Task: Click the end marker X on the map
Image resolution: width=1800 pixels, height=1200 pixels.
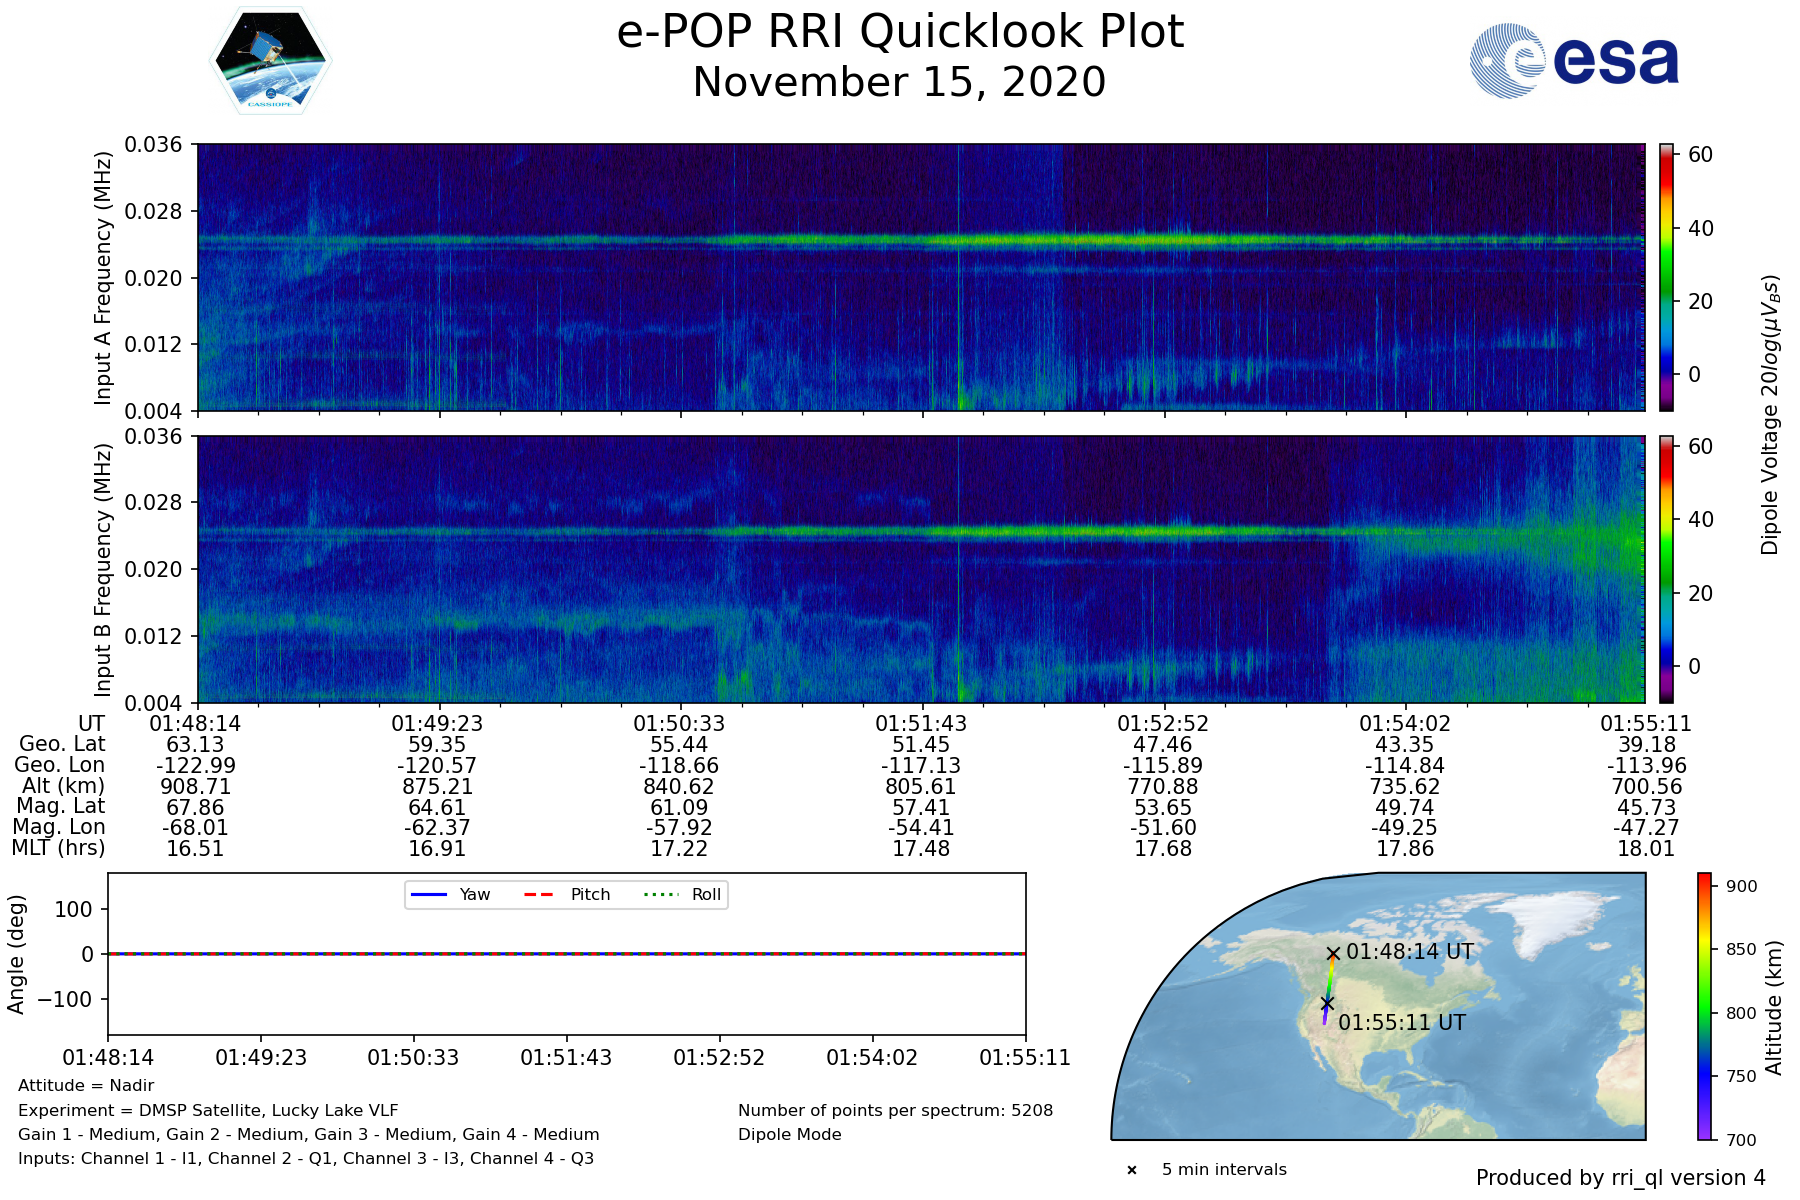Action: (1327, 1003)
